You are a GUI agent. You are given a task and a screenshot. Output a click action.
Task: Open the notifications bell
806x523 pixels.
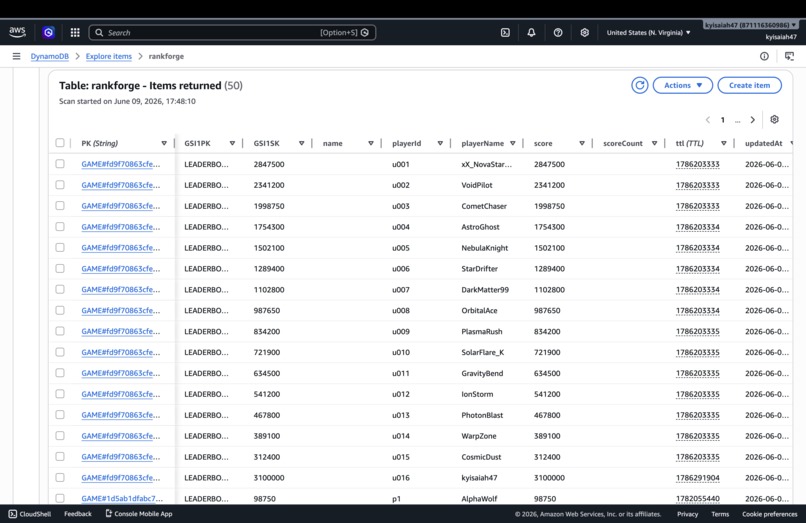532,32
